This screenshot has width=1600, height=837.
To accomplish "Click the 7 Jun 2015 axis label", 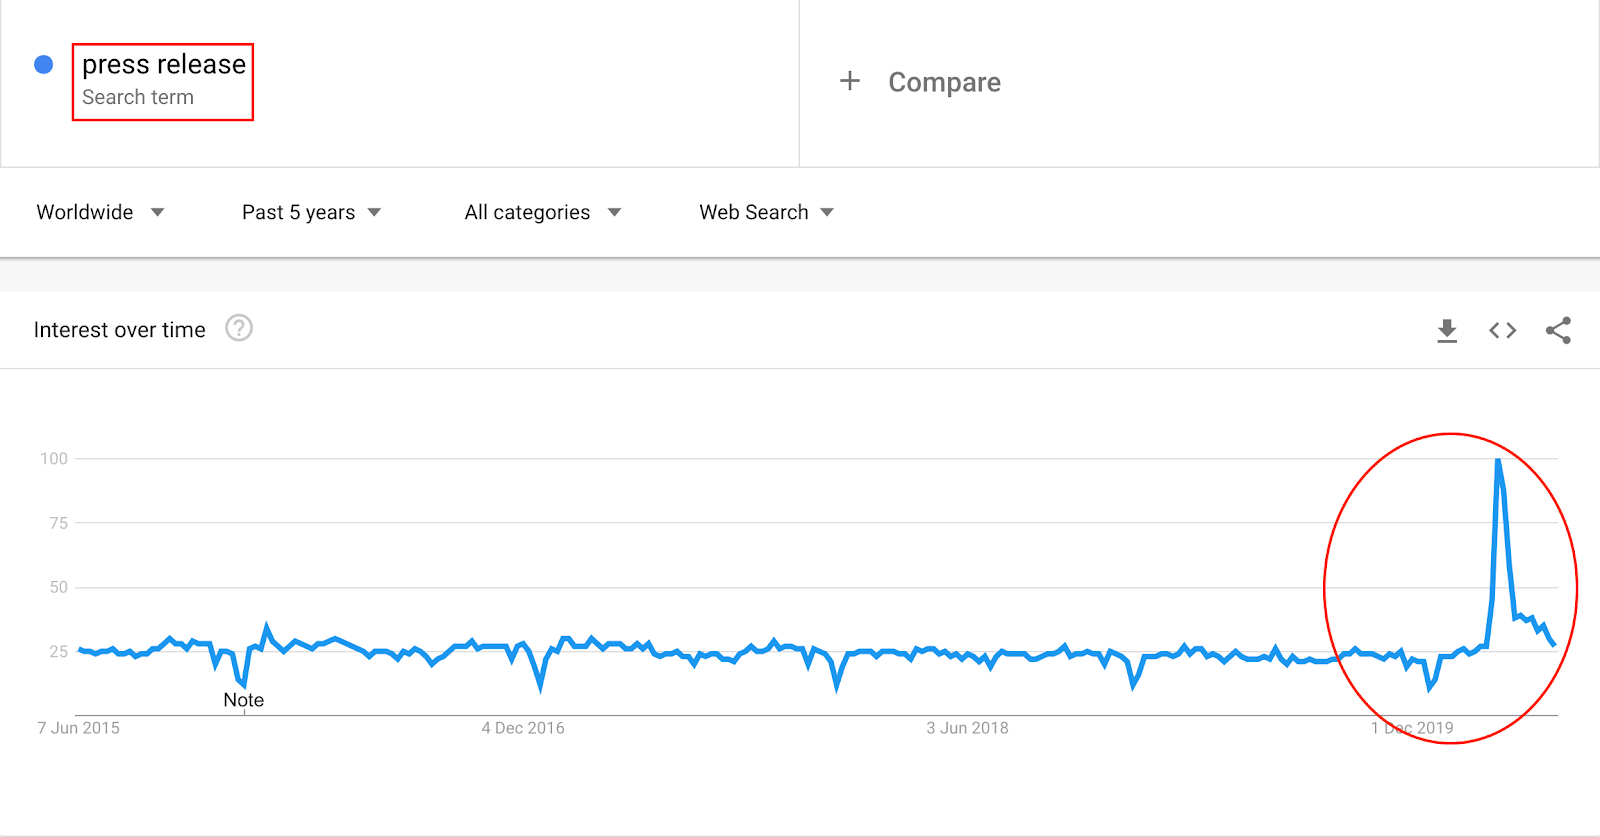I will [x=78, y=728].
